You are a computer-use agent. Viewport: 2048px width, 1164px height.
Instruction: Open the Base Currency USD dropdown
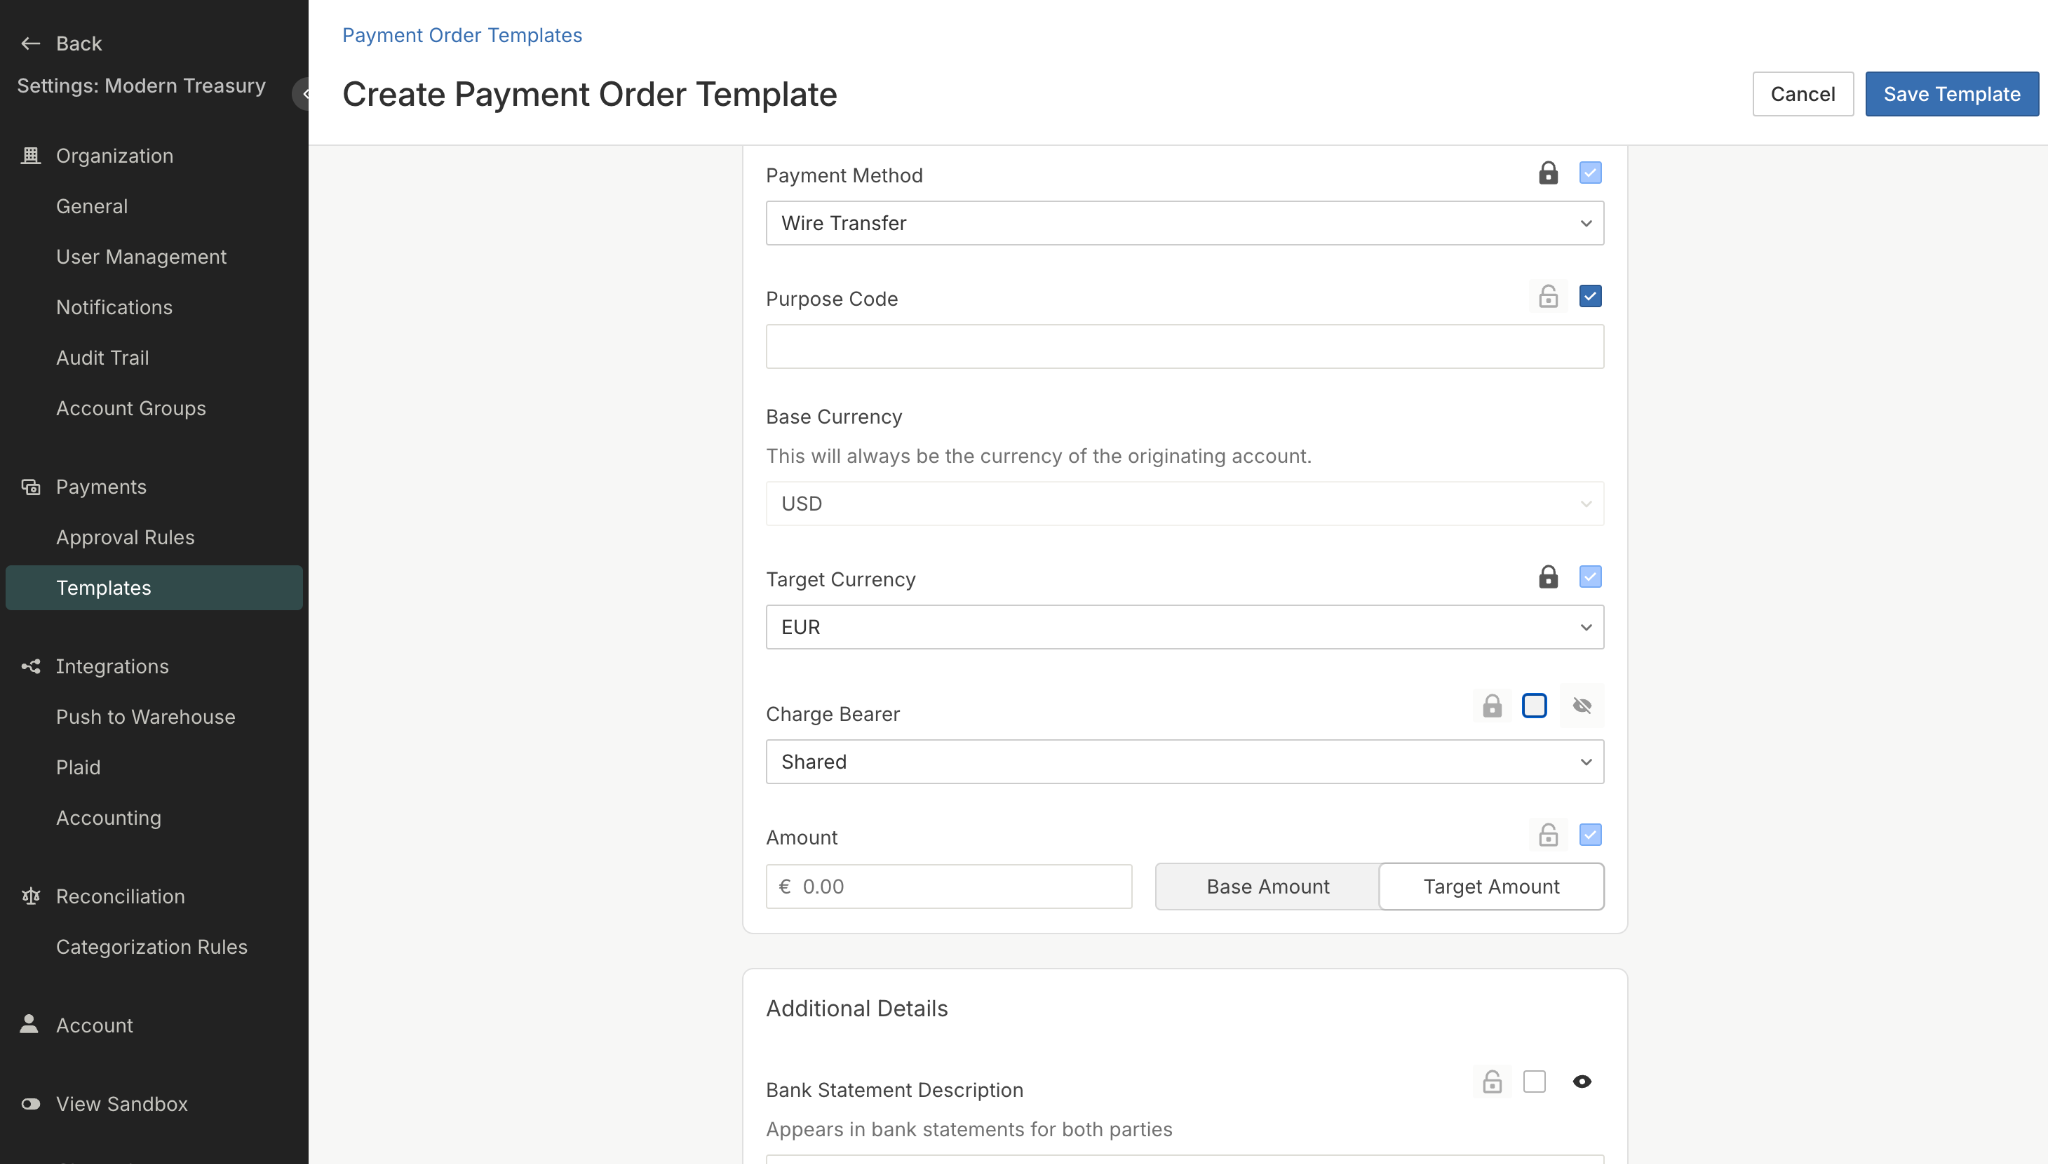tap(1184, 504)
